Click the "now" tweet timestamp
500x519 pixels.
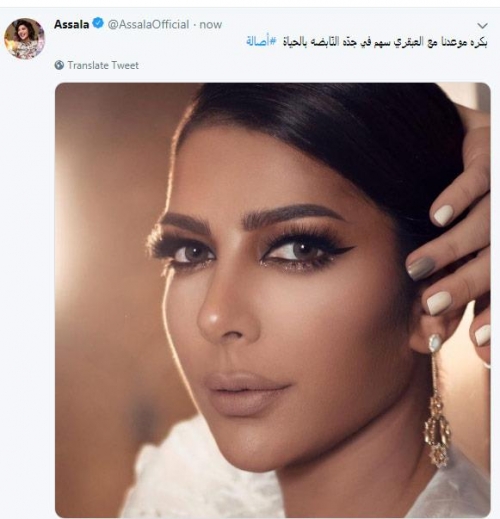tap(211, 24)
